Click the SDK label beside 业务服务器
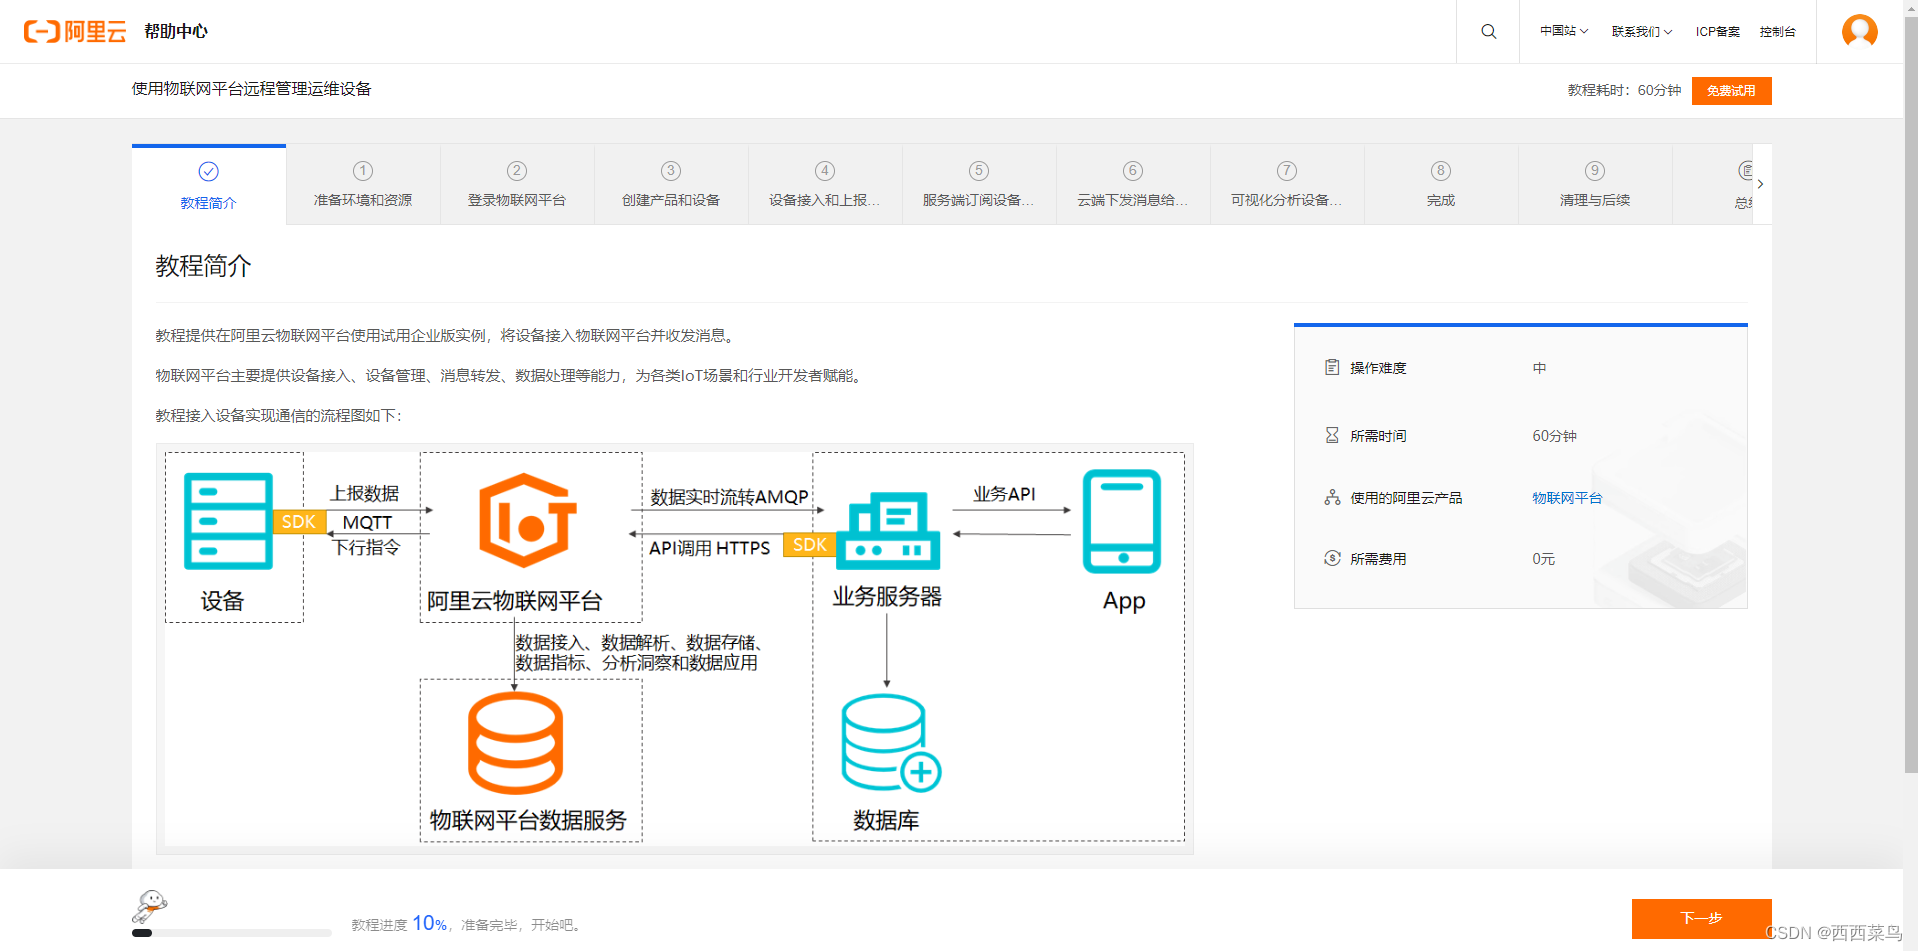The image size is (1918, 951). coord(809,545)
